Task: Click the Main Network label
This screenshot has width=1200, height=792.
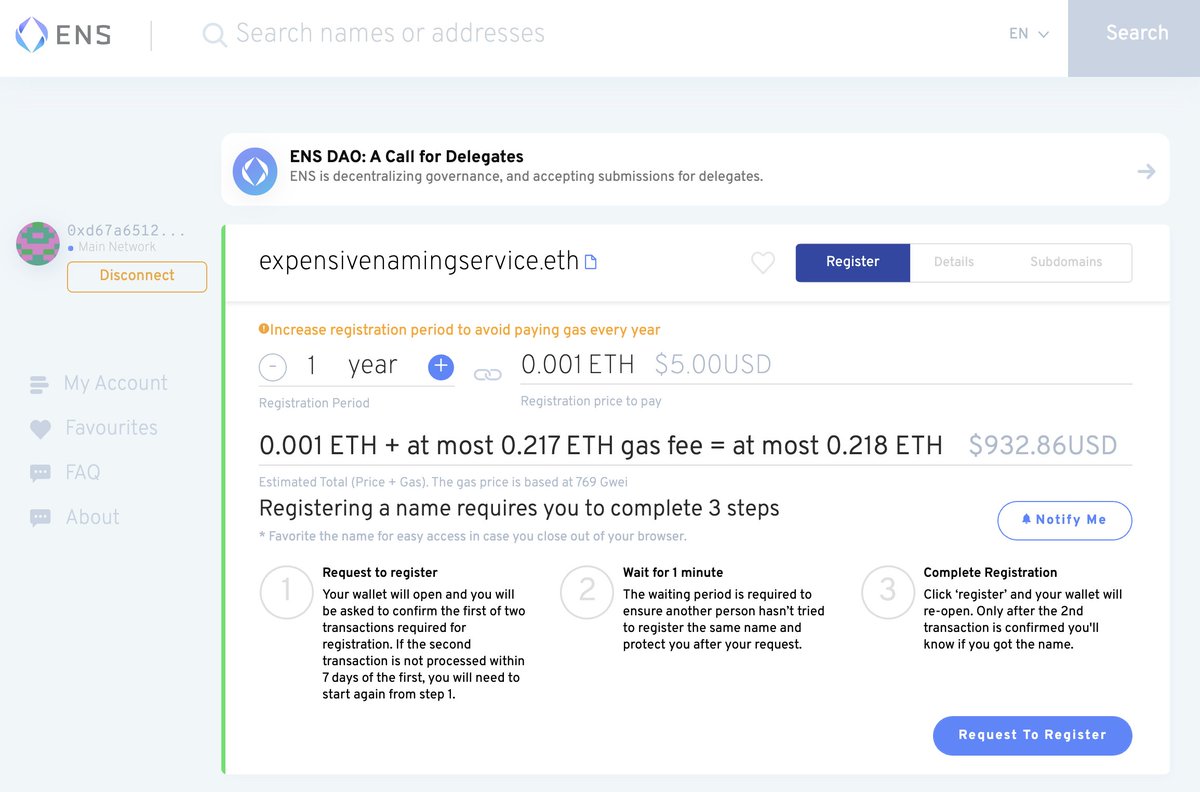Action: (117, 247)
